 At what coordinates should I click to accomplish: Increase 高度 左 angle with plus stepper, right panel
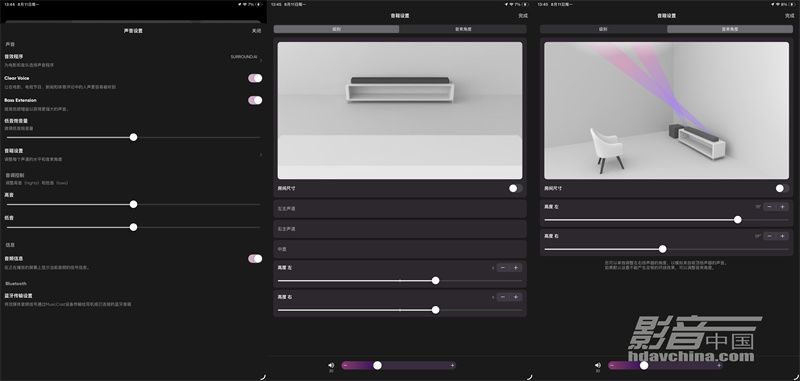(782, 207)
